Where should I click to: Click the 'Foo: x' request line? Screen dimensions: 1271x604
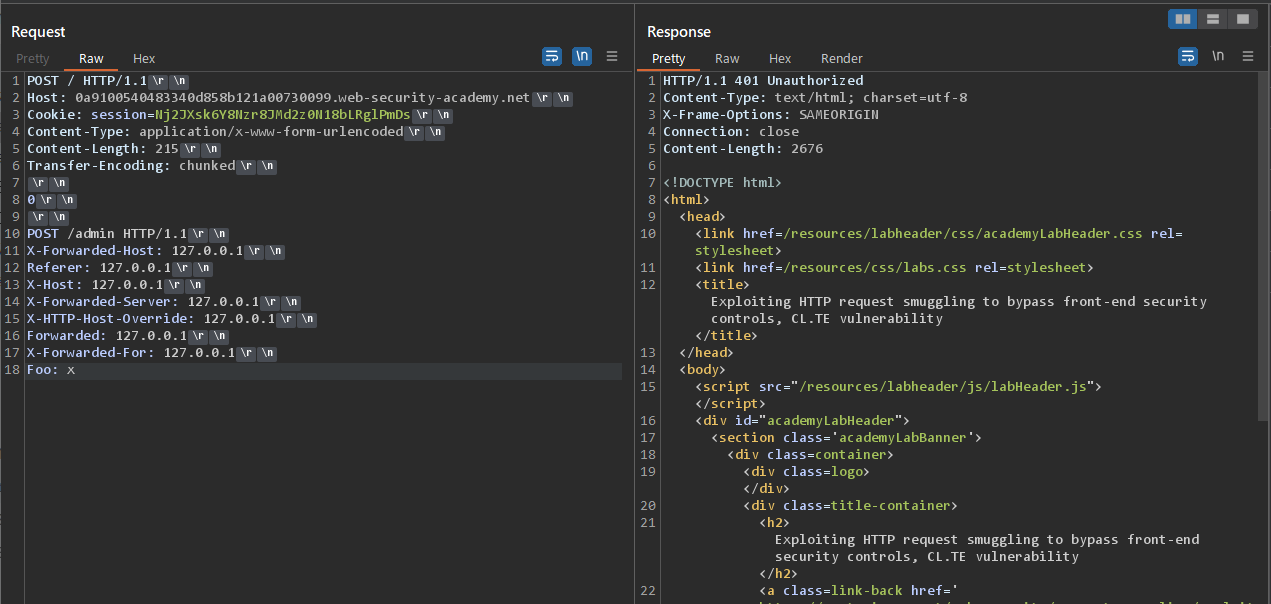[51, 370]
